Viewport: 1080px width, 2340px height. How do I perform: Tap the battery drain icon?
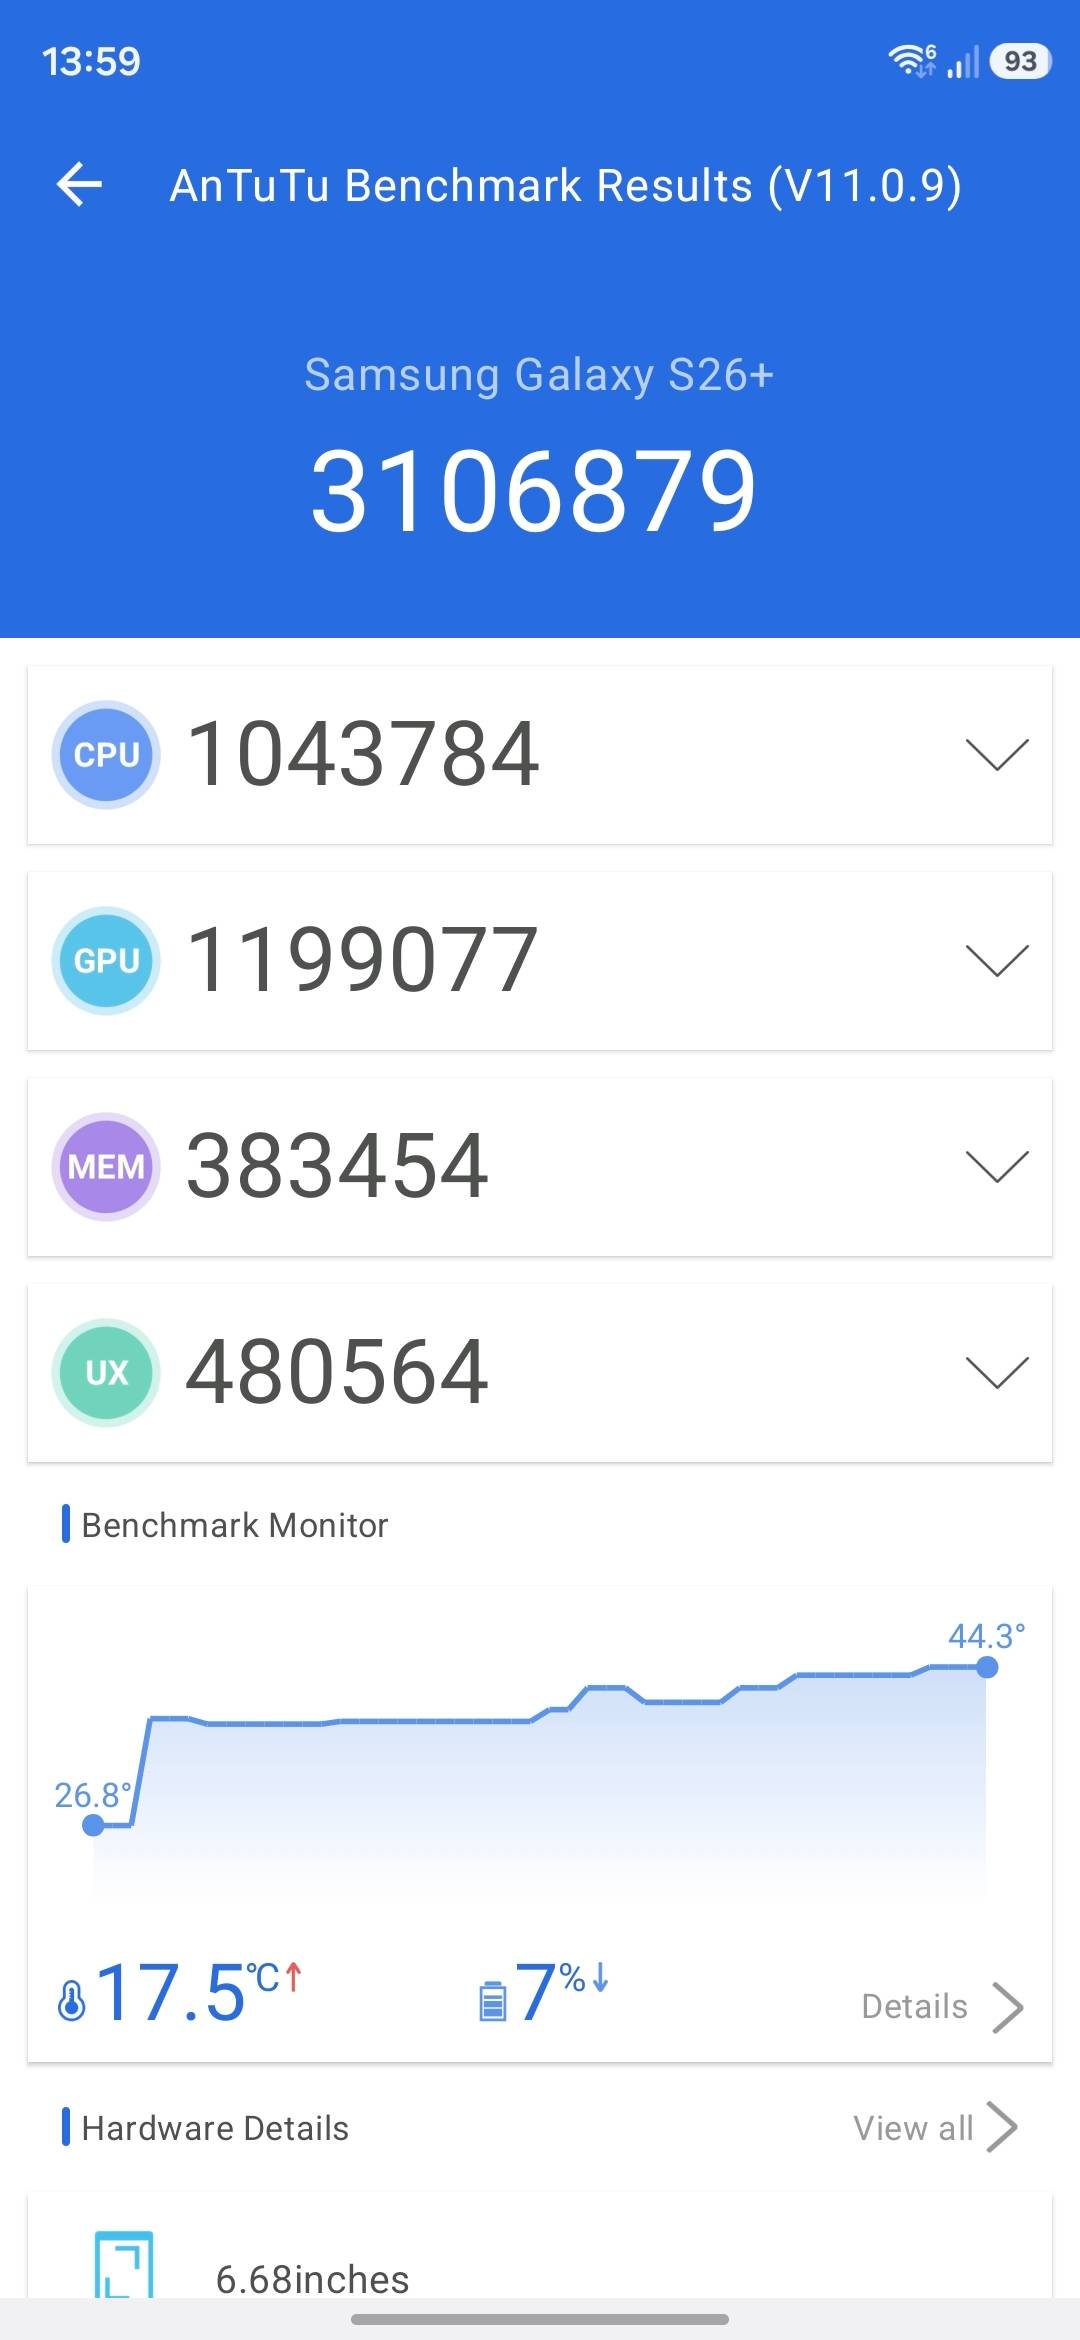pyautogui.click(x=493, y=2000)
